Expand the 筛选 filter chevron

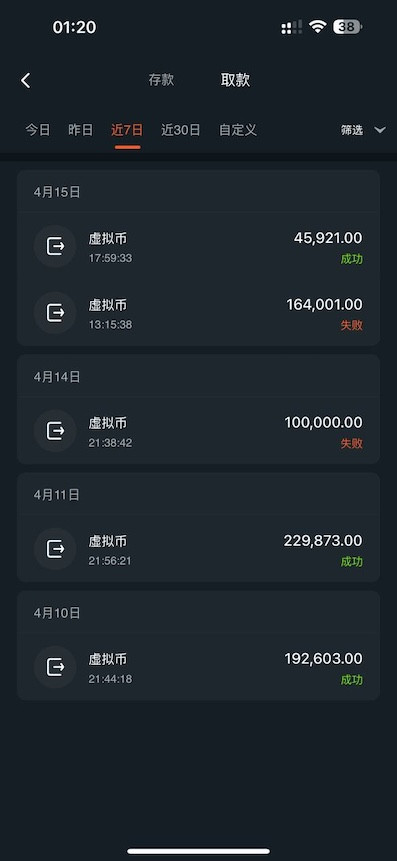pyautogui.click(x=379, y=130)
